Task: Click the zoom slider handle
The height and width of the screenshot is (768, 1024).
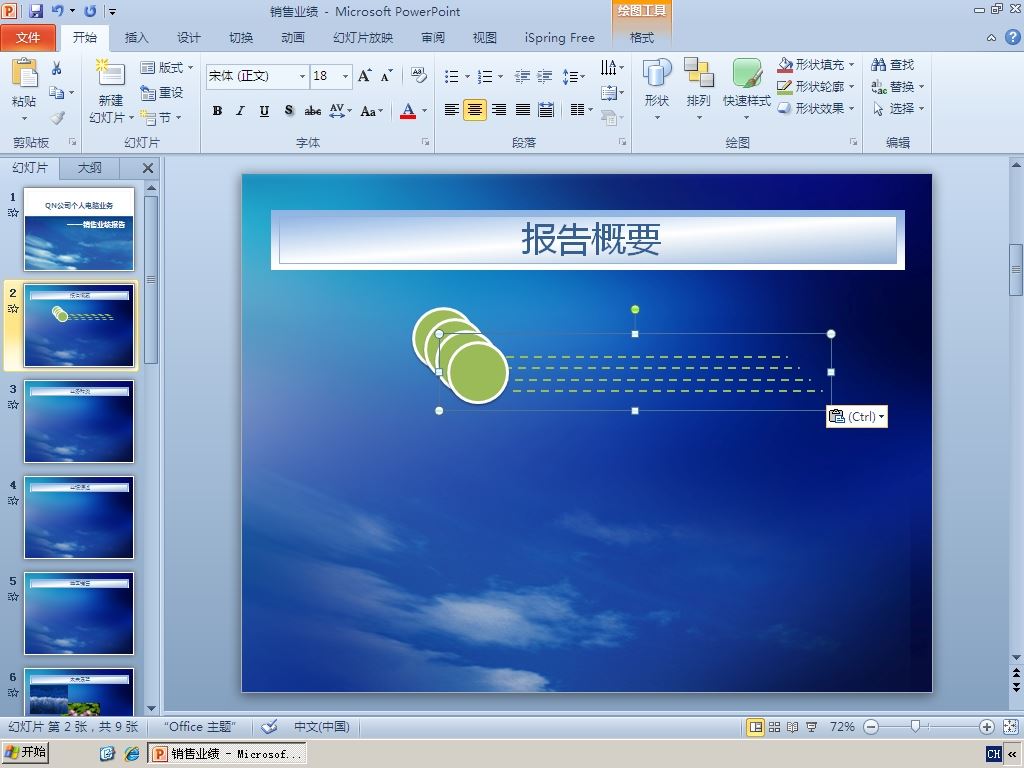Action: (x=916, y=726)
